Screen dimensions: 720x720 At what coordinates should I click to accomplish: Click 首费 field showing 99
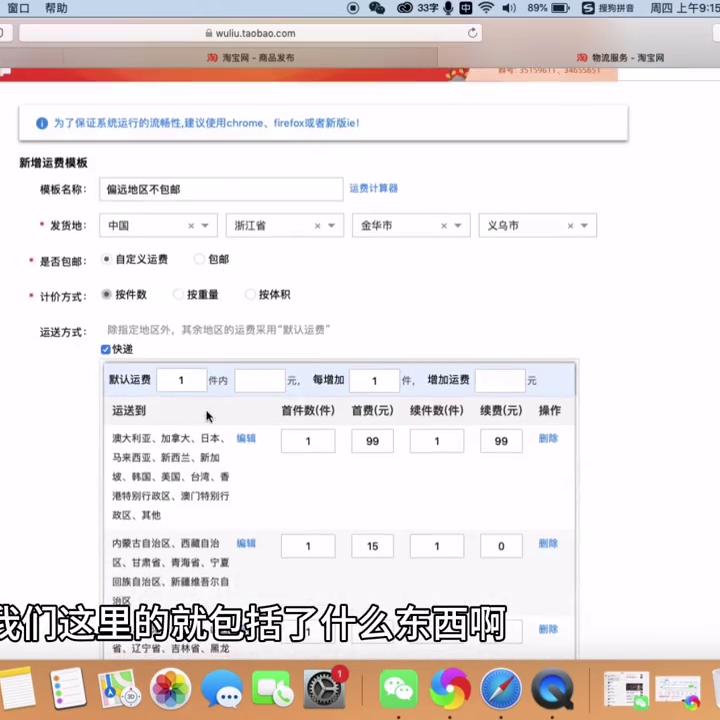372,441
